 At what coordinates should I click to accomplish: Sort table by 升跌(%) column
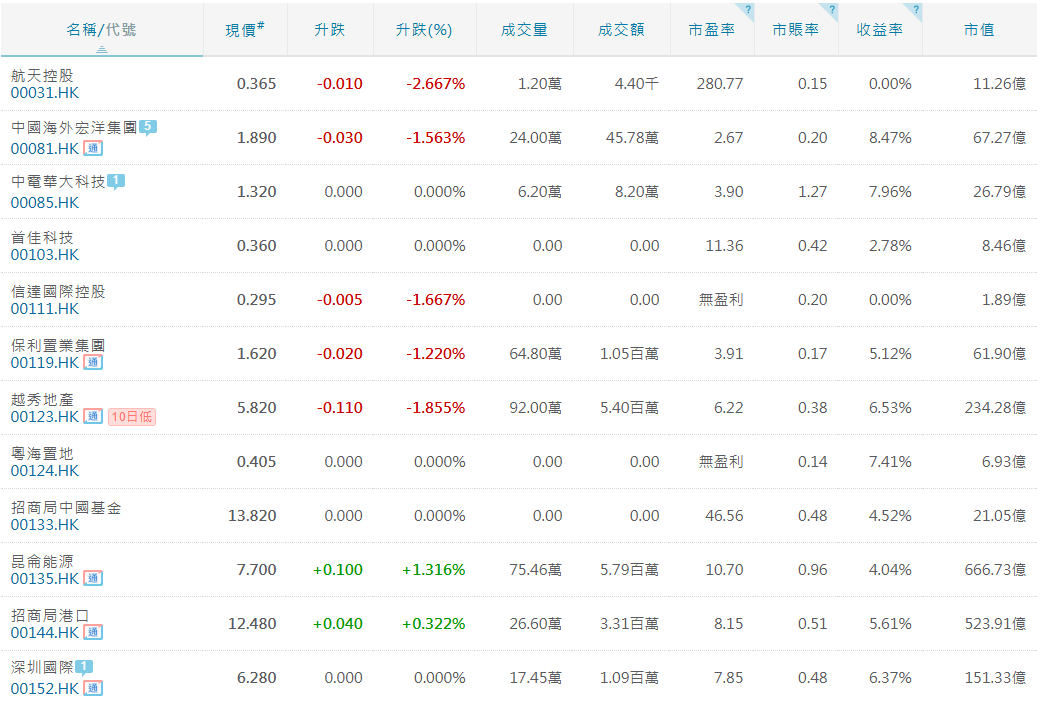point(424,30)
